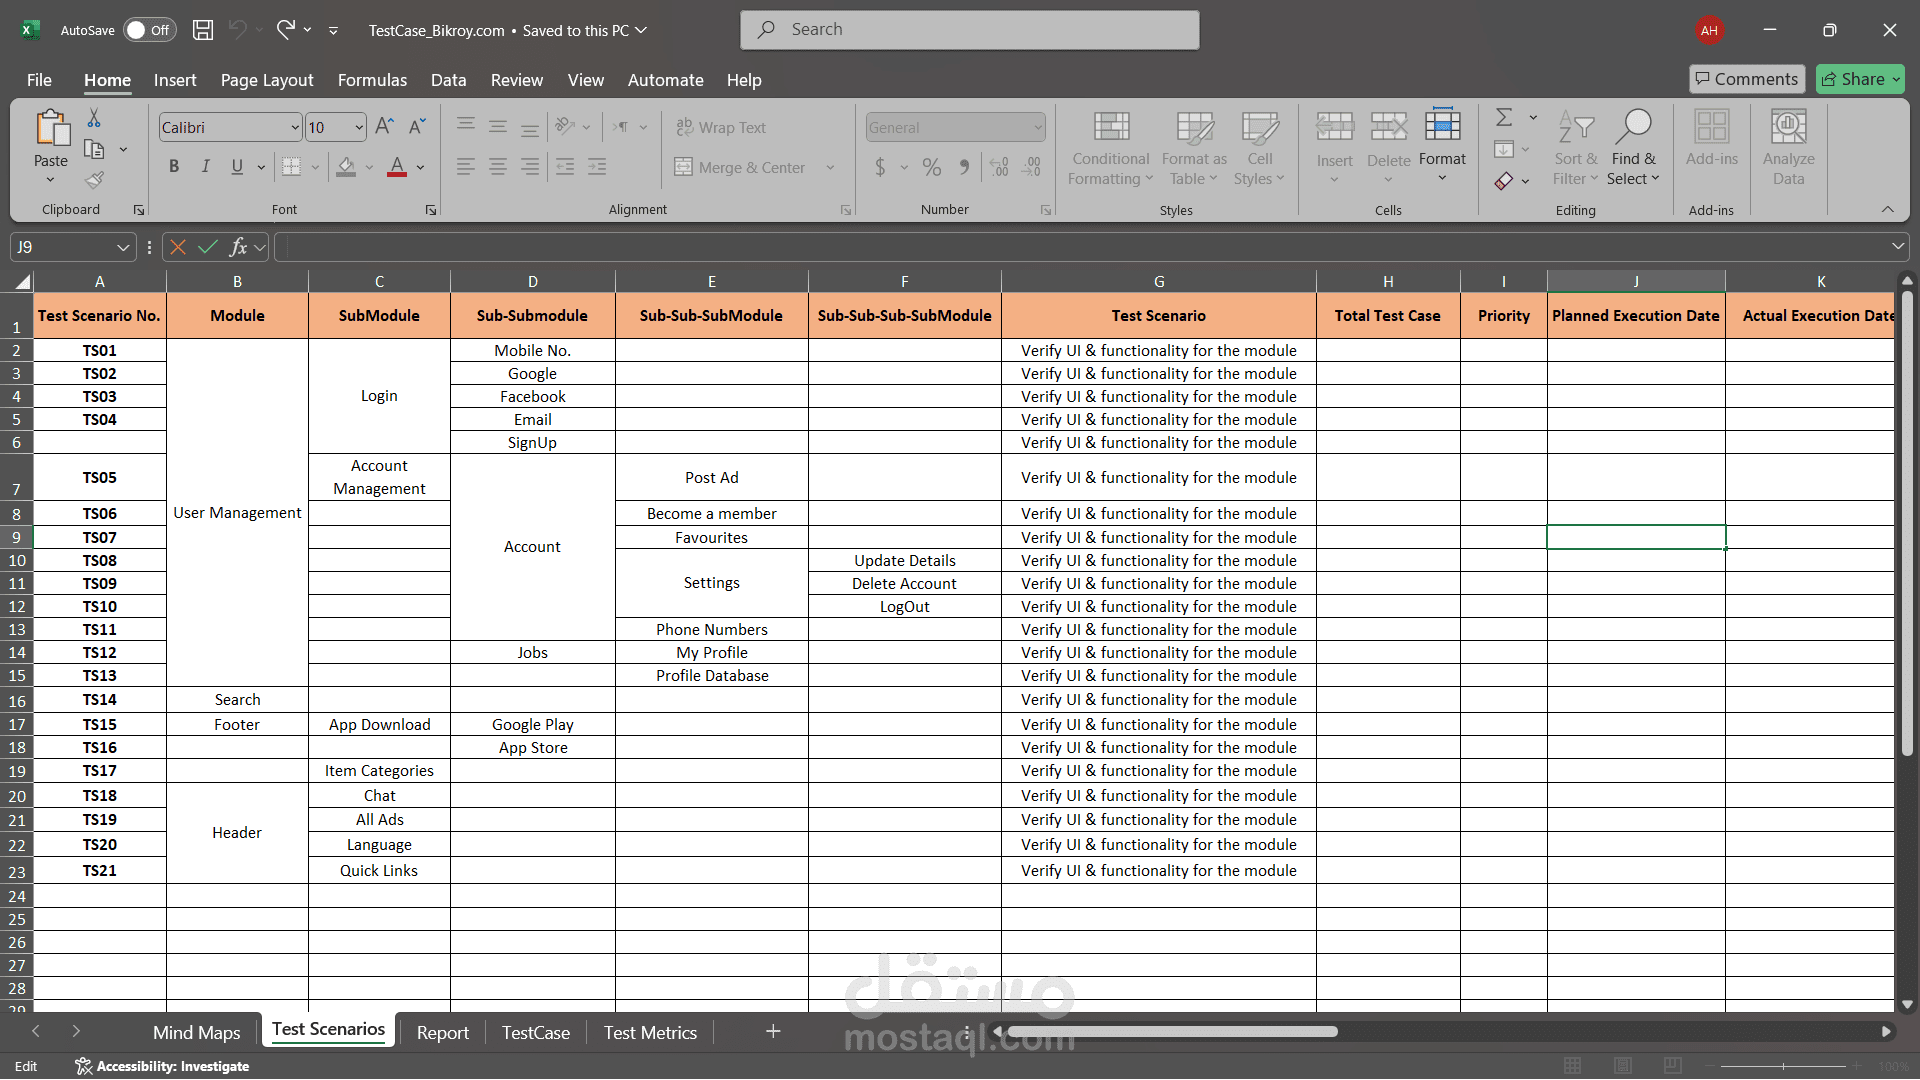This screenshot has height=1080, width=1920.
Task: Apply the red Font Color swatch
Action: pyautogui.click(x=397, y=167)
